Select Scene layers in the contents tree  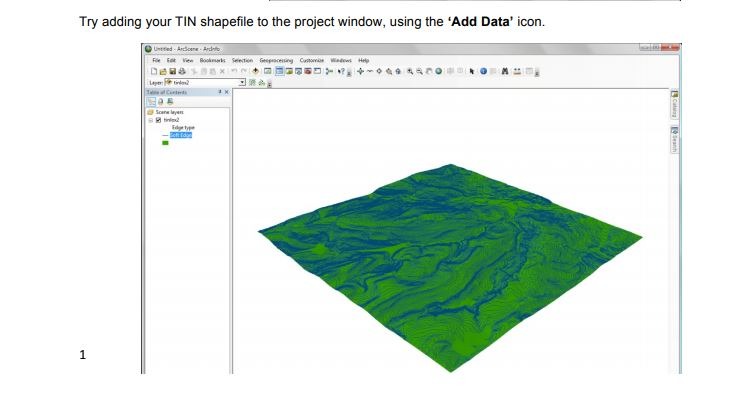point(169,112)
